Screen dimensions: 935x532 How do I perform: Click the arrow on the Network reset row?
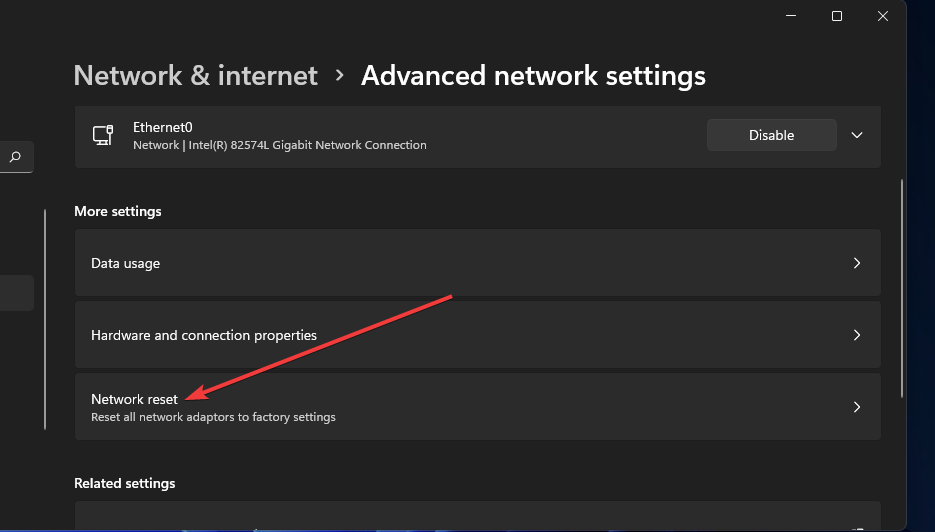click(x=857, y=407)
